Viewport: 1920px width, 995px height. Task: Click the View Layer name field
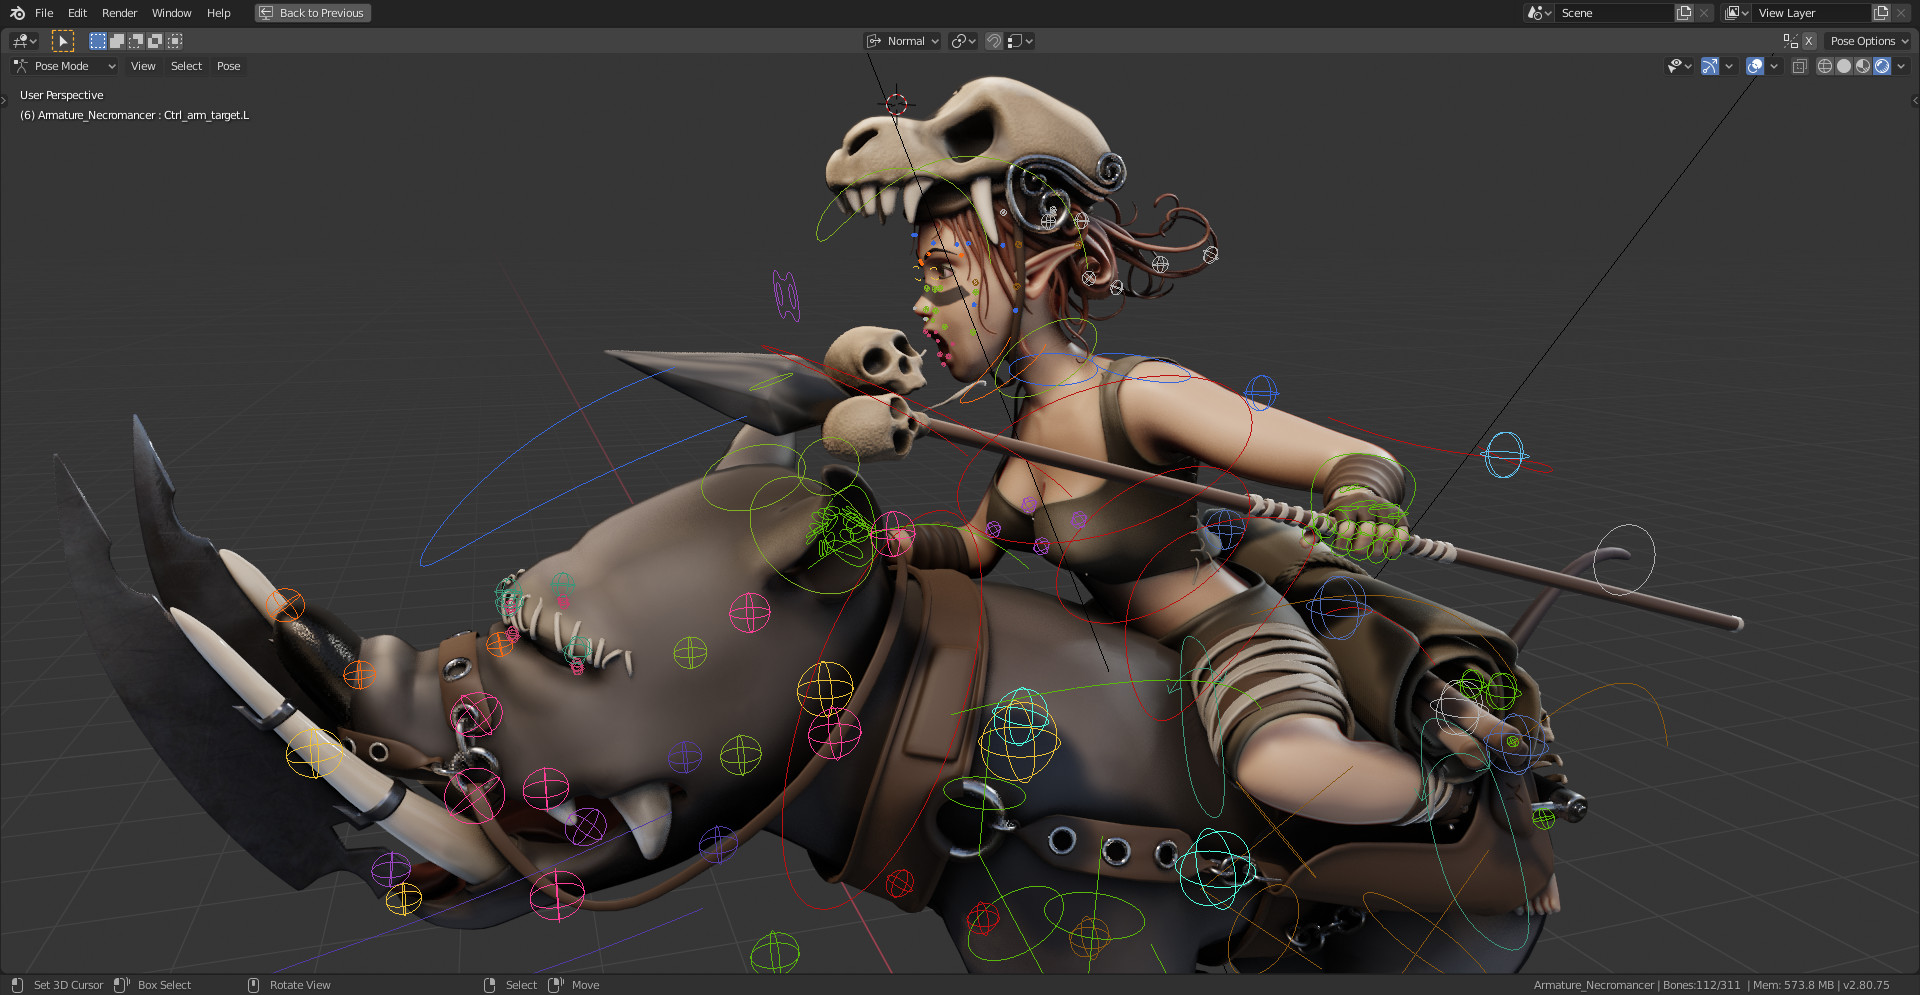[x=1811, y=13]
